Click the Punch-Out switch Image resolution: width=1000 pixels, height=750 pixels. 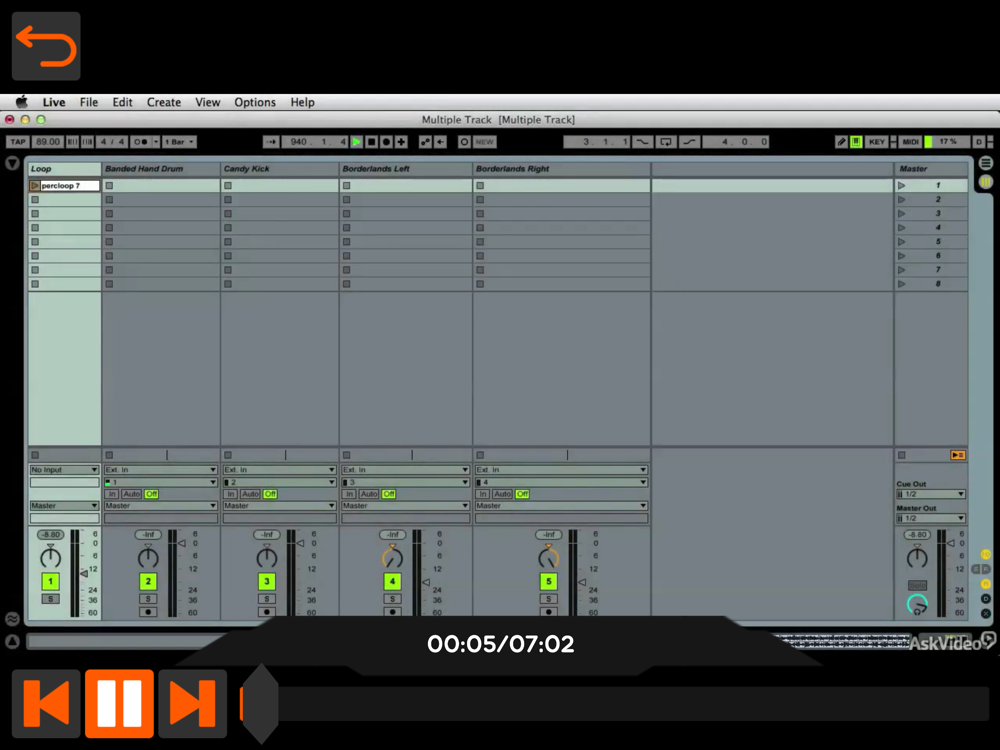click(x=689, y=142)
